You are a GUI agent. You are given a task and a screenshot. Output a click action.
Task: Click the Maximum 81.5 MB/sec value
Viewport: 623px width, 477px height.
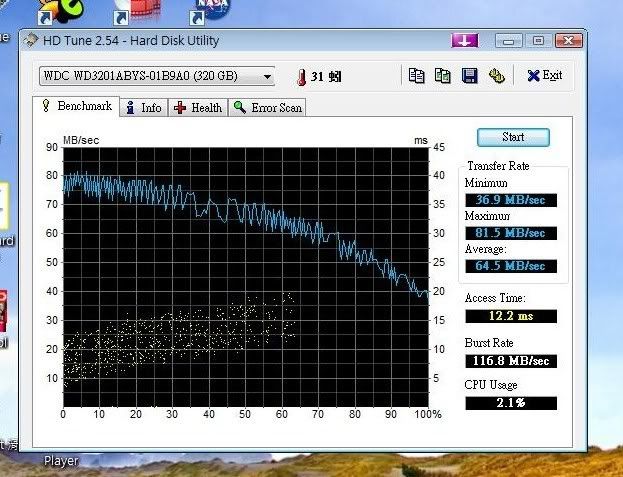tap(511, 233)
